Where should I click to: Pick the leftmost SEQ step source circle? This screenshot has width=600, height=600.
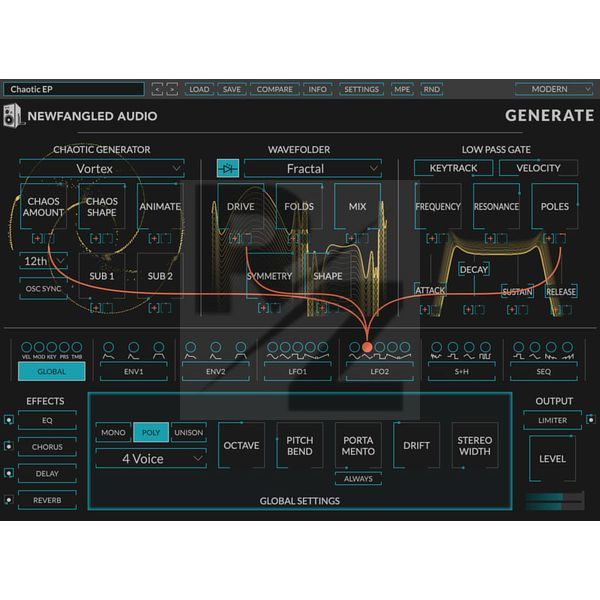519,347
